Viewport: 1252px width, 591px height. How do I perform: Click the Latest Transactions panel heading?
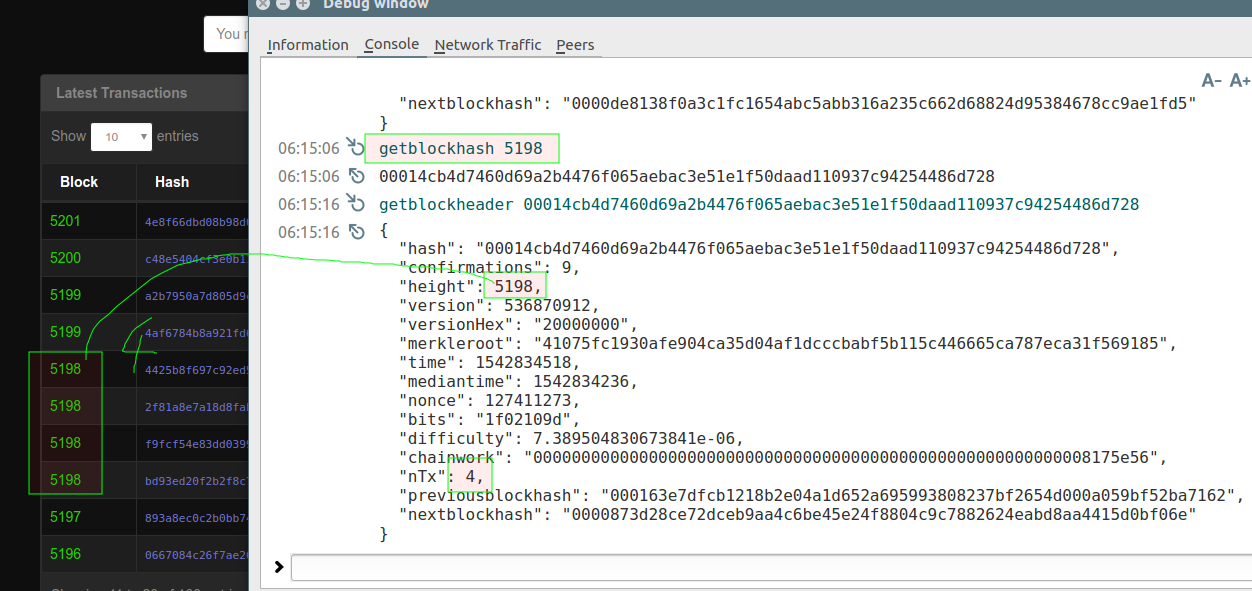(x=121, y=93)
